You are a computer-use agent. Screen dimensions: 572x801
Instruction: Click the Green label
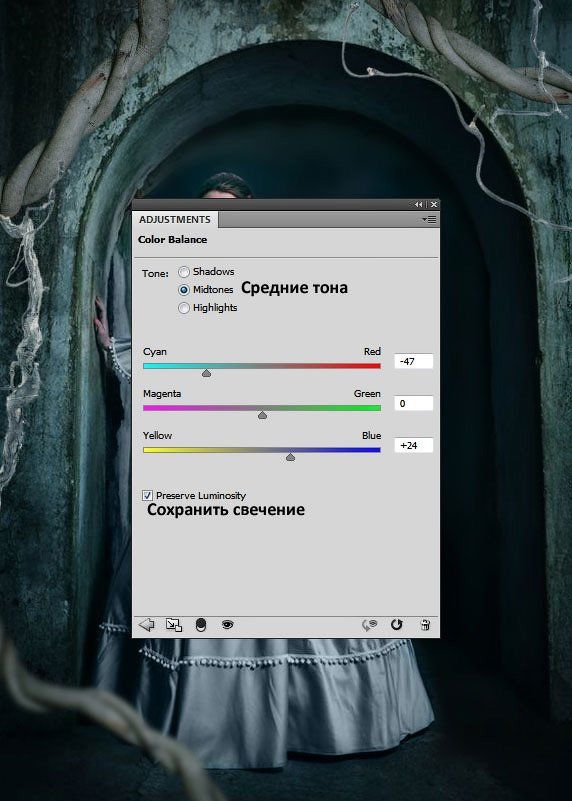[367, 393]
